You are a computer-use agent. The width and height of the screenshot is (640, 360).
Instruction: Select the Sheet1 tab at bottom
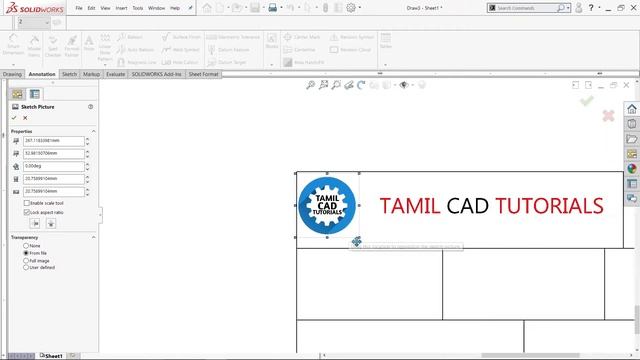coord(51,356)
